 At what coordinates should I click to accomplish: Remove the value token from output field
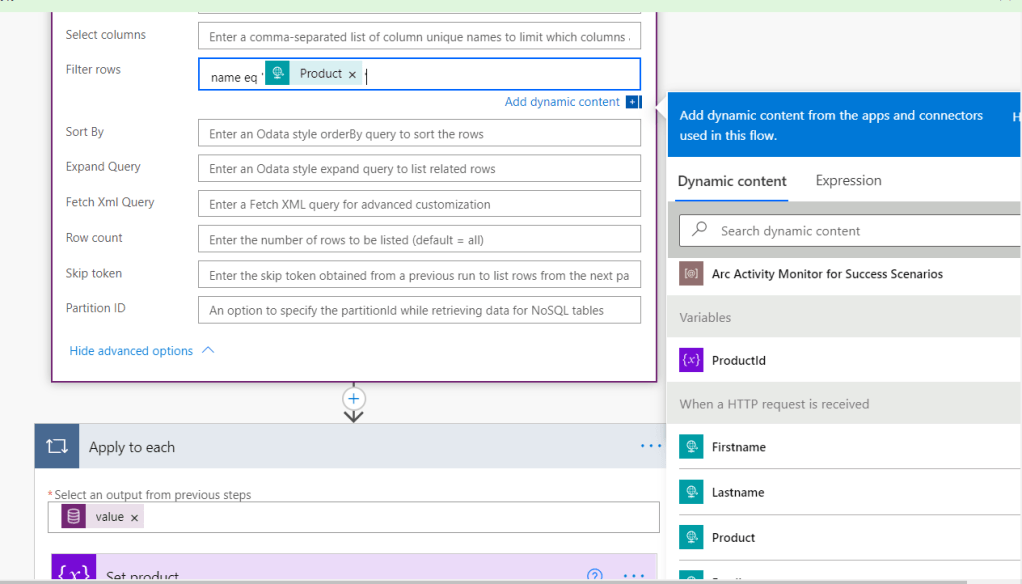tap(135, 517)
